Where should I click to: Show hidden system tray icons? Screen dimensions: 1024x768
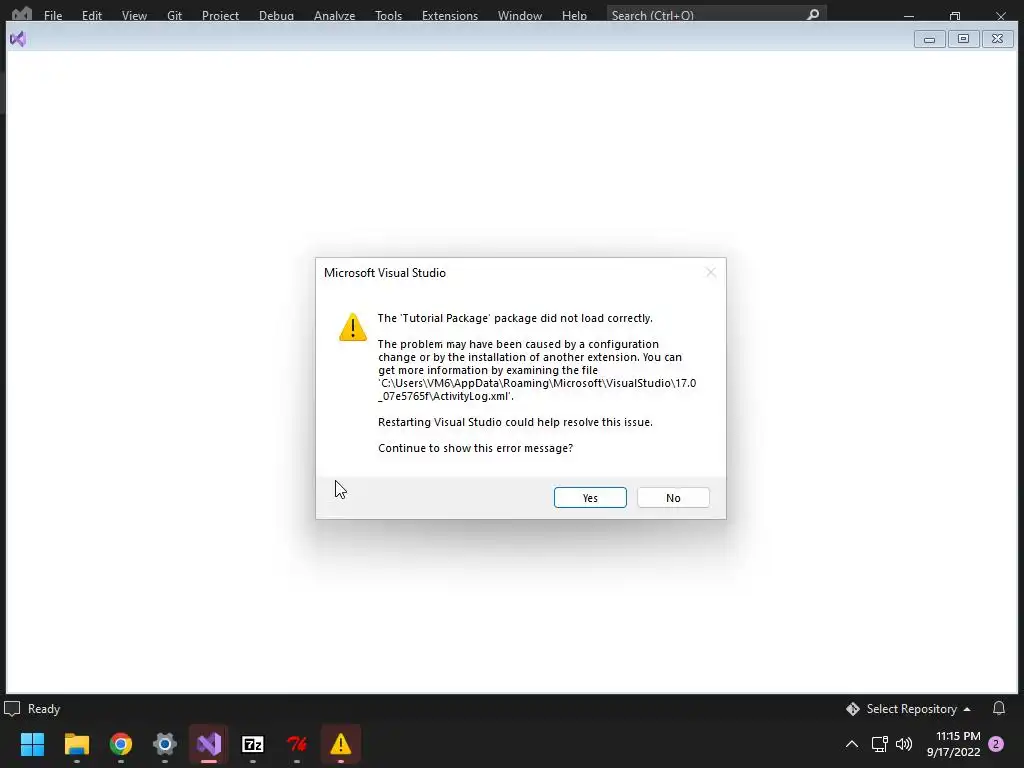[x=852, y=744]
